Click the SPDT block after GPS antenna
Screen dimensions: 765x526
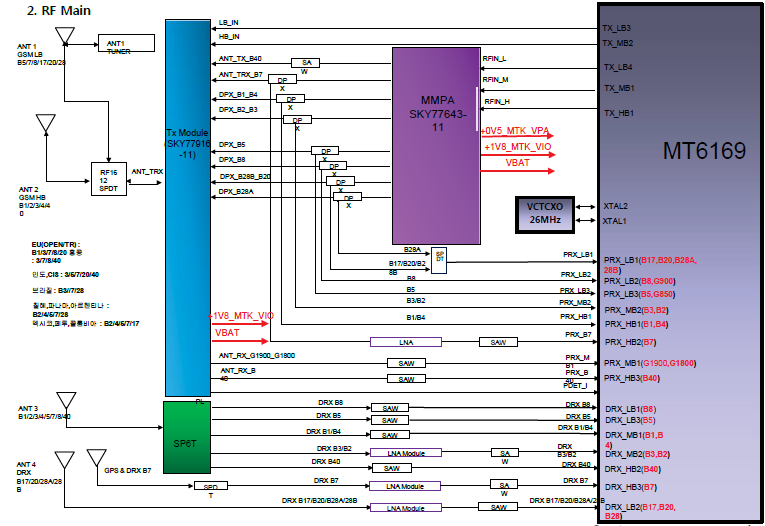(x=211, y=486)
